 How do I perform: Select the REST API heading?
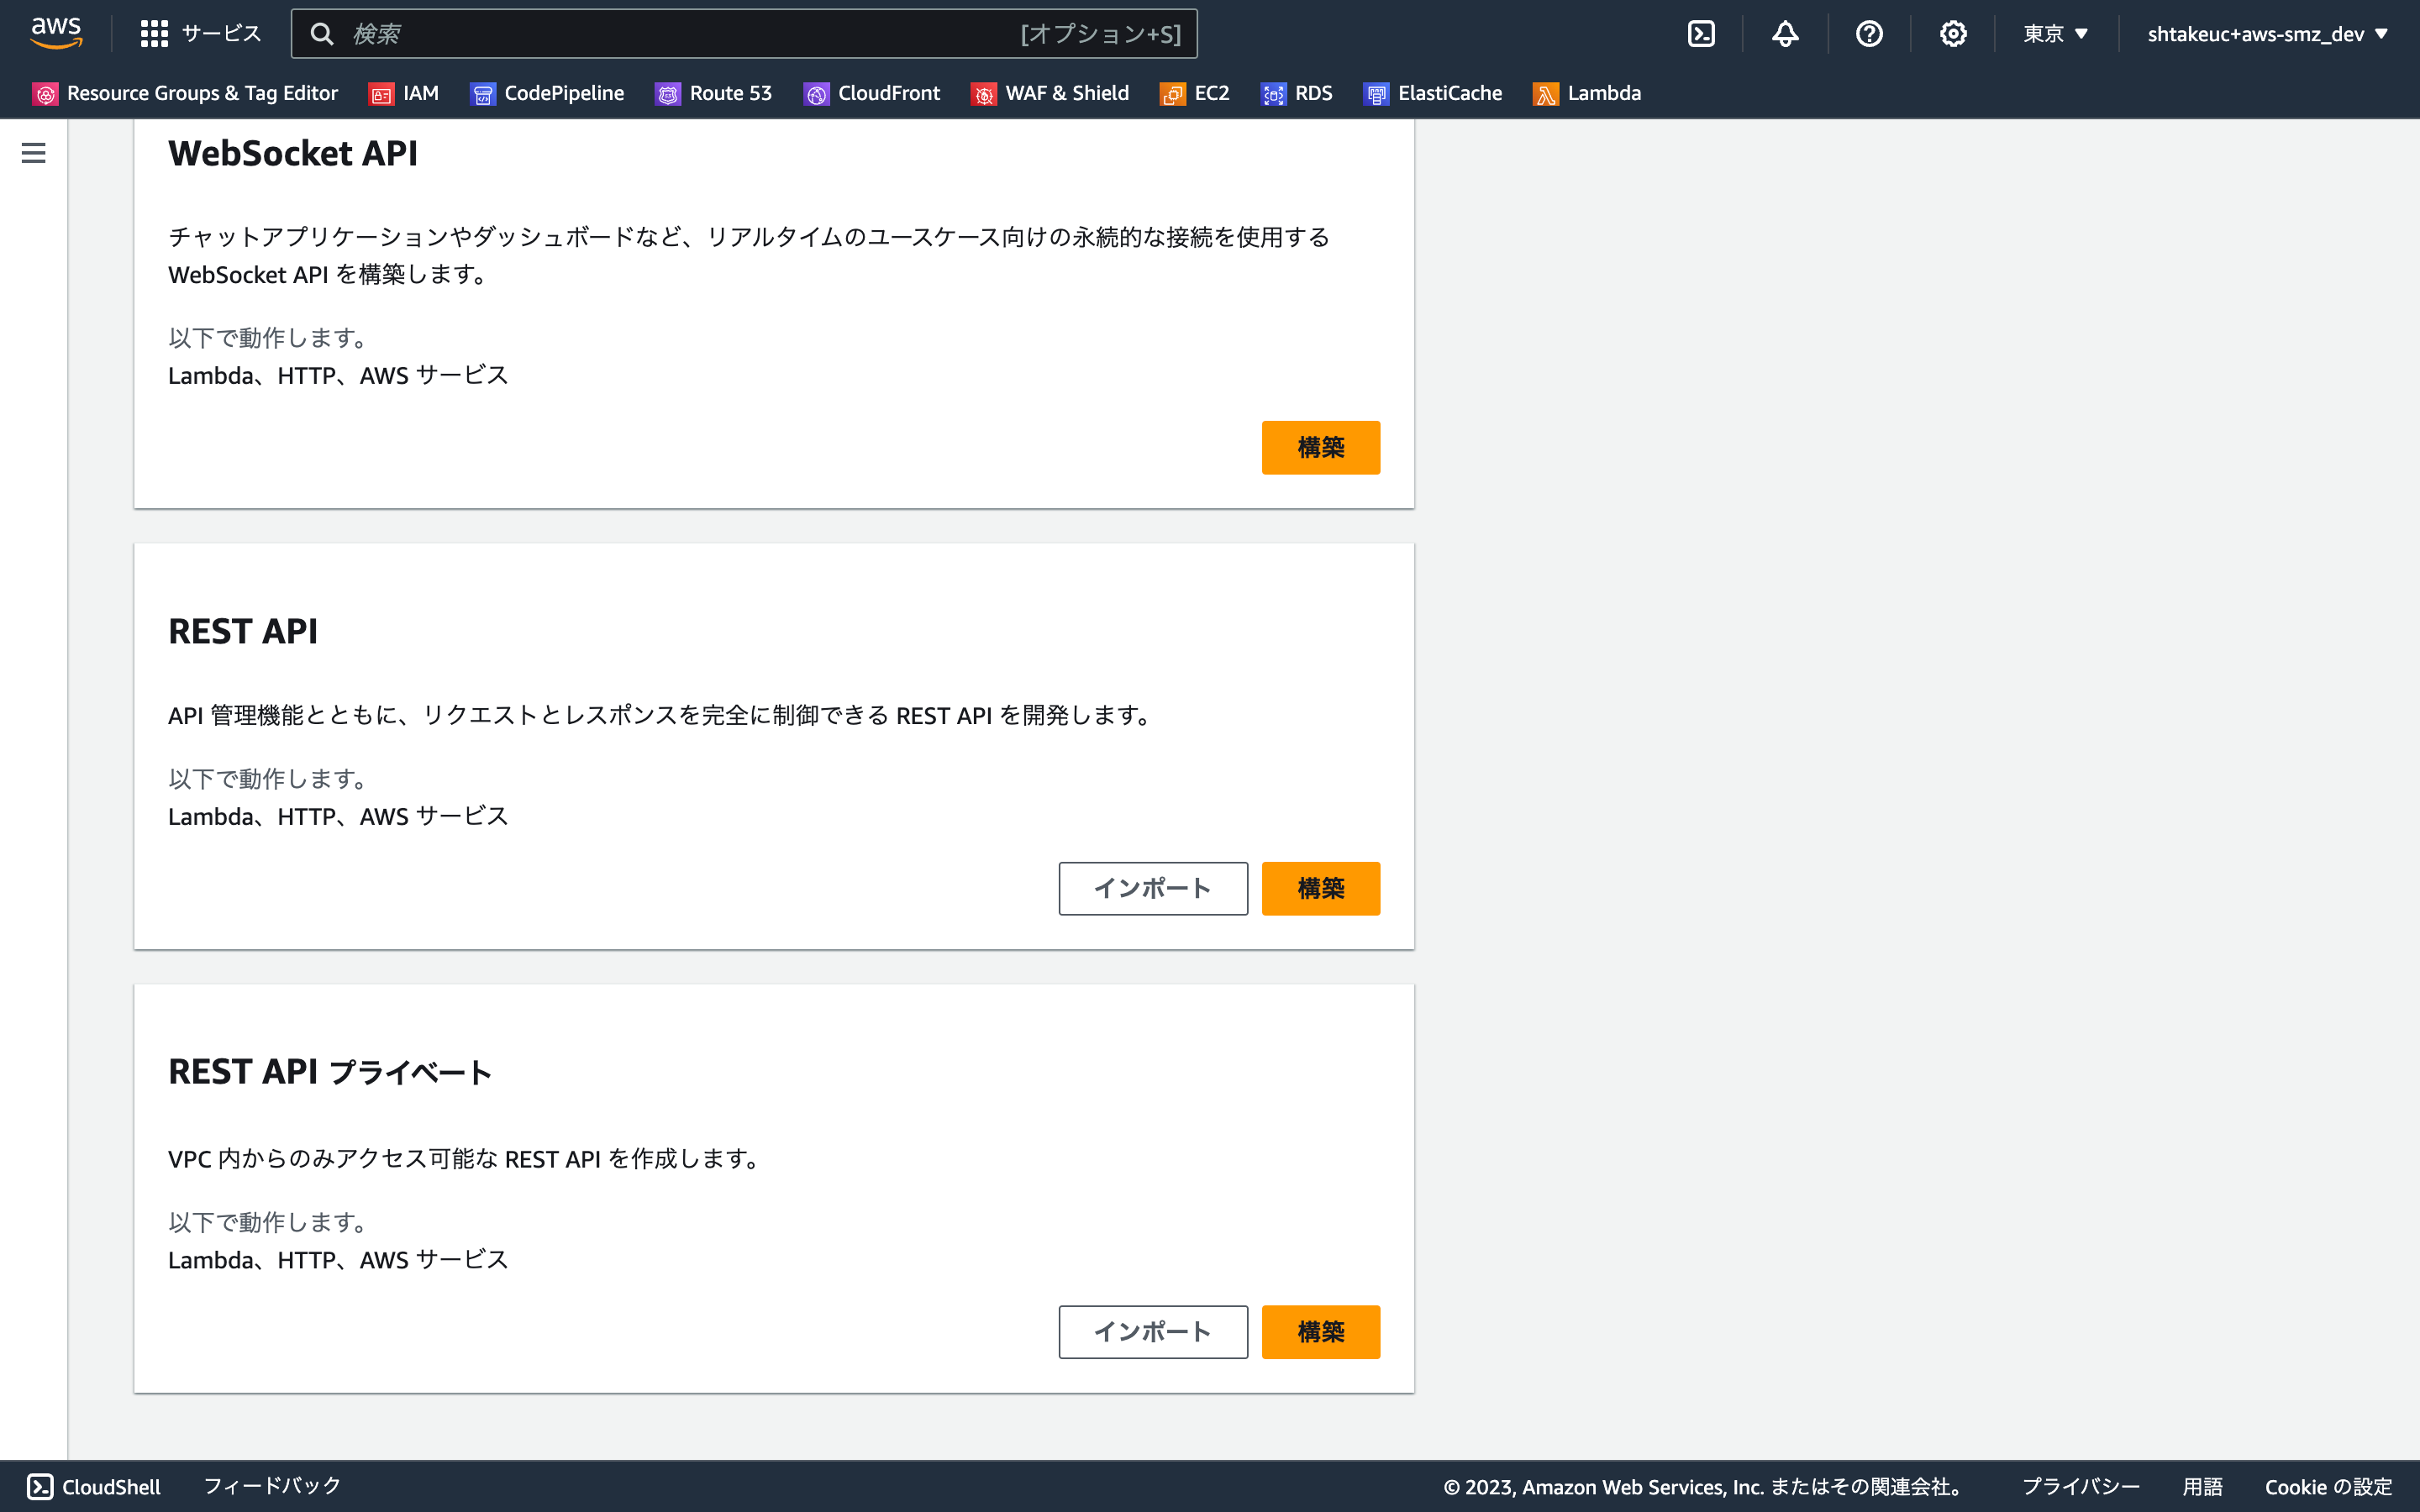click(243, 631)
